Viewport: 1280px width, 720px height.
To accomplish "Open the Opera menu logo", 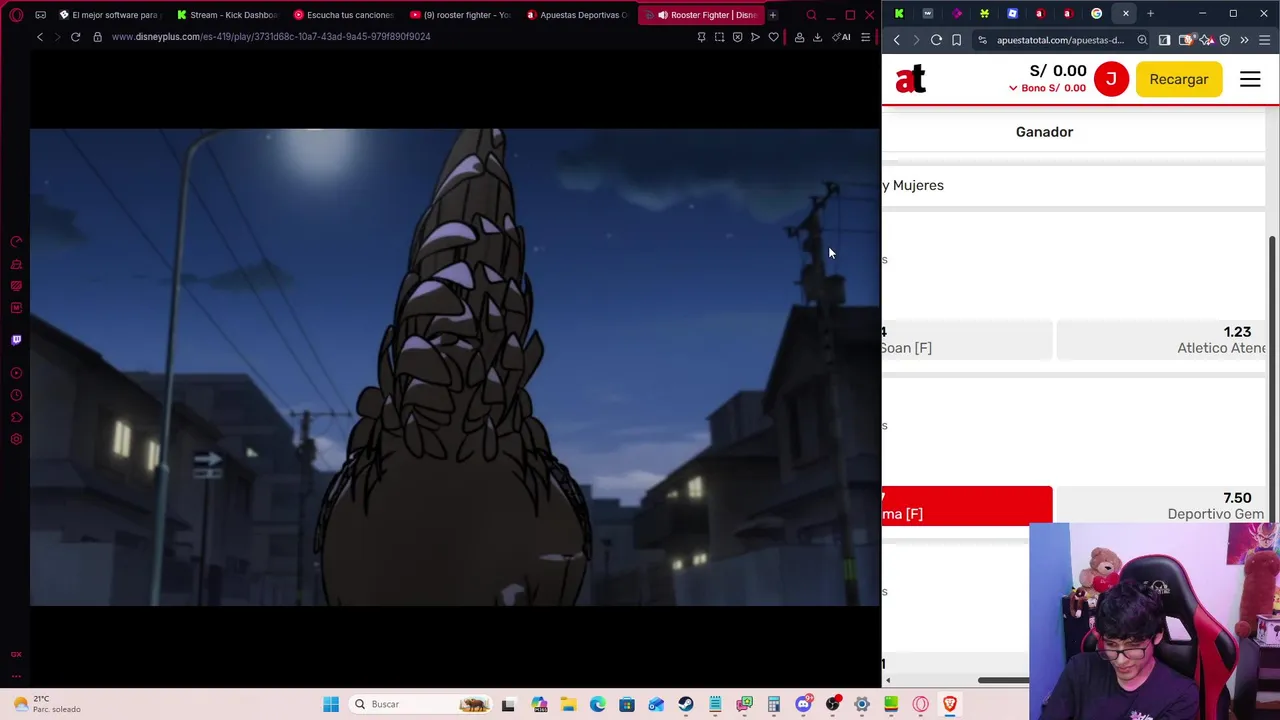I will 16,15.
